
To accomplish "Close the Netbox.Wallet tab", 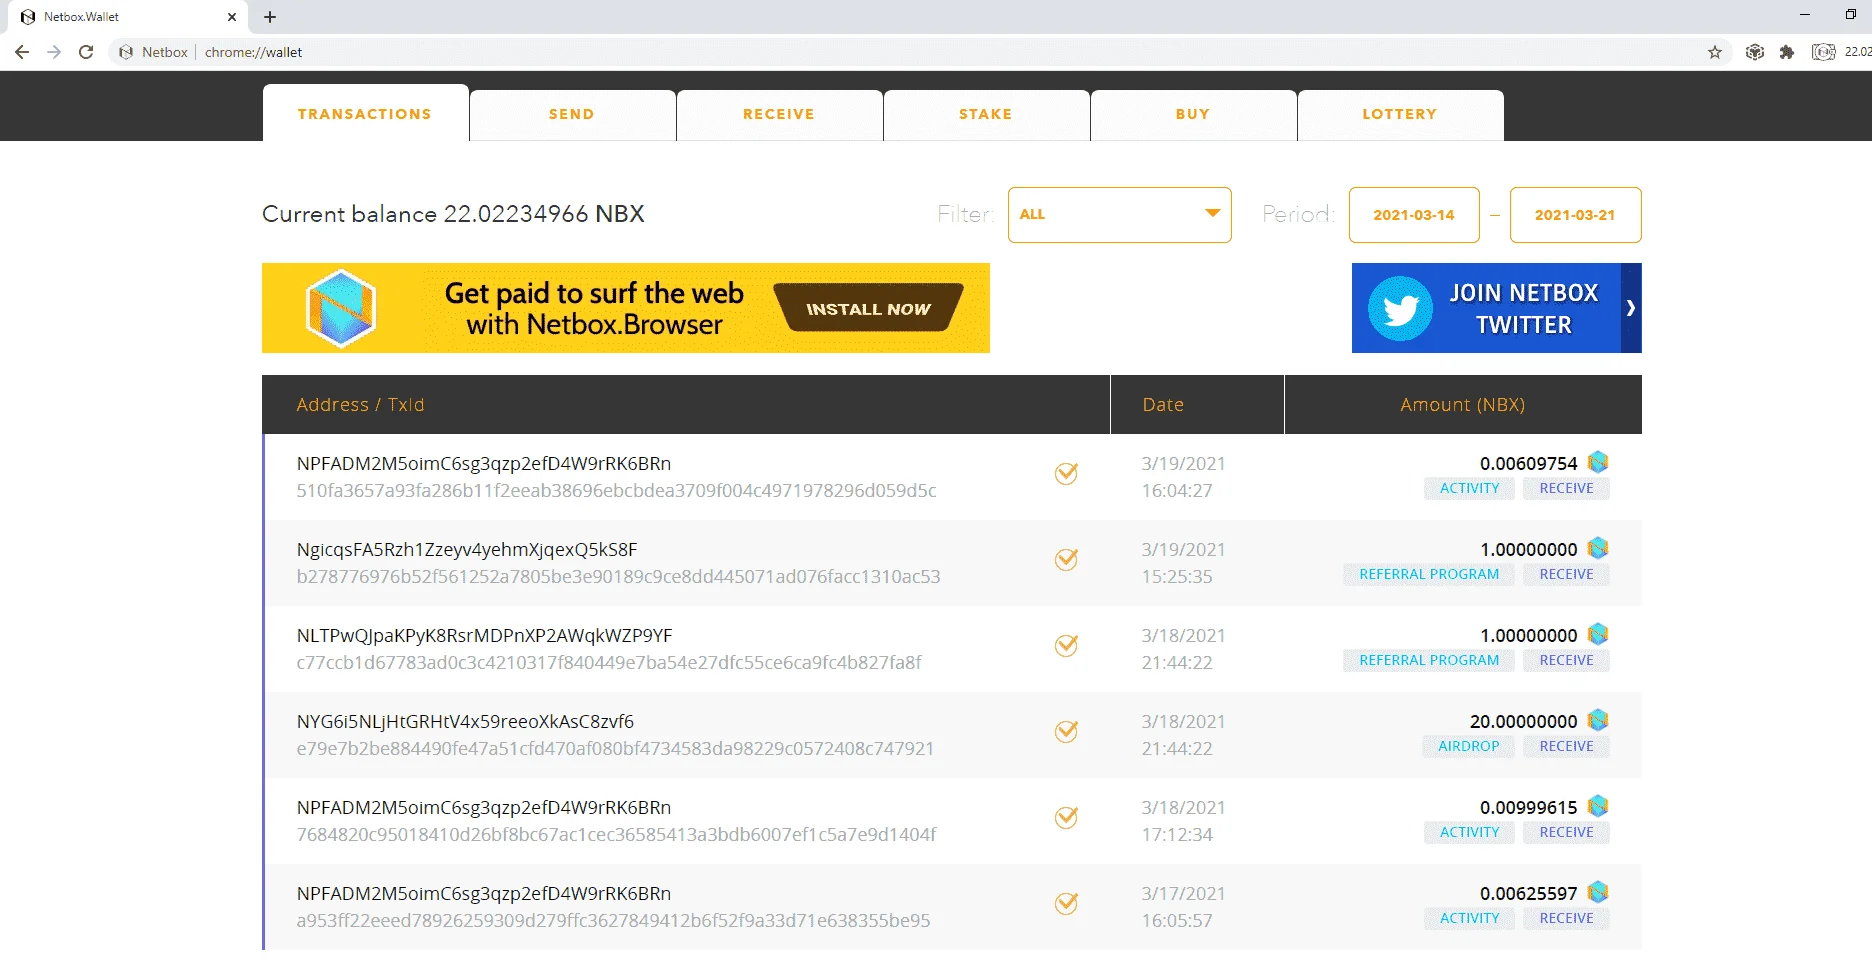I will click(232, 17).
